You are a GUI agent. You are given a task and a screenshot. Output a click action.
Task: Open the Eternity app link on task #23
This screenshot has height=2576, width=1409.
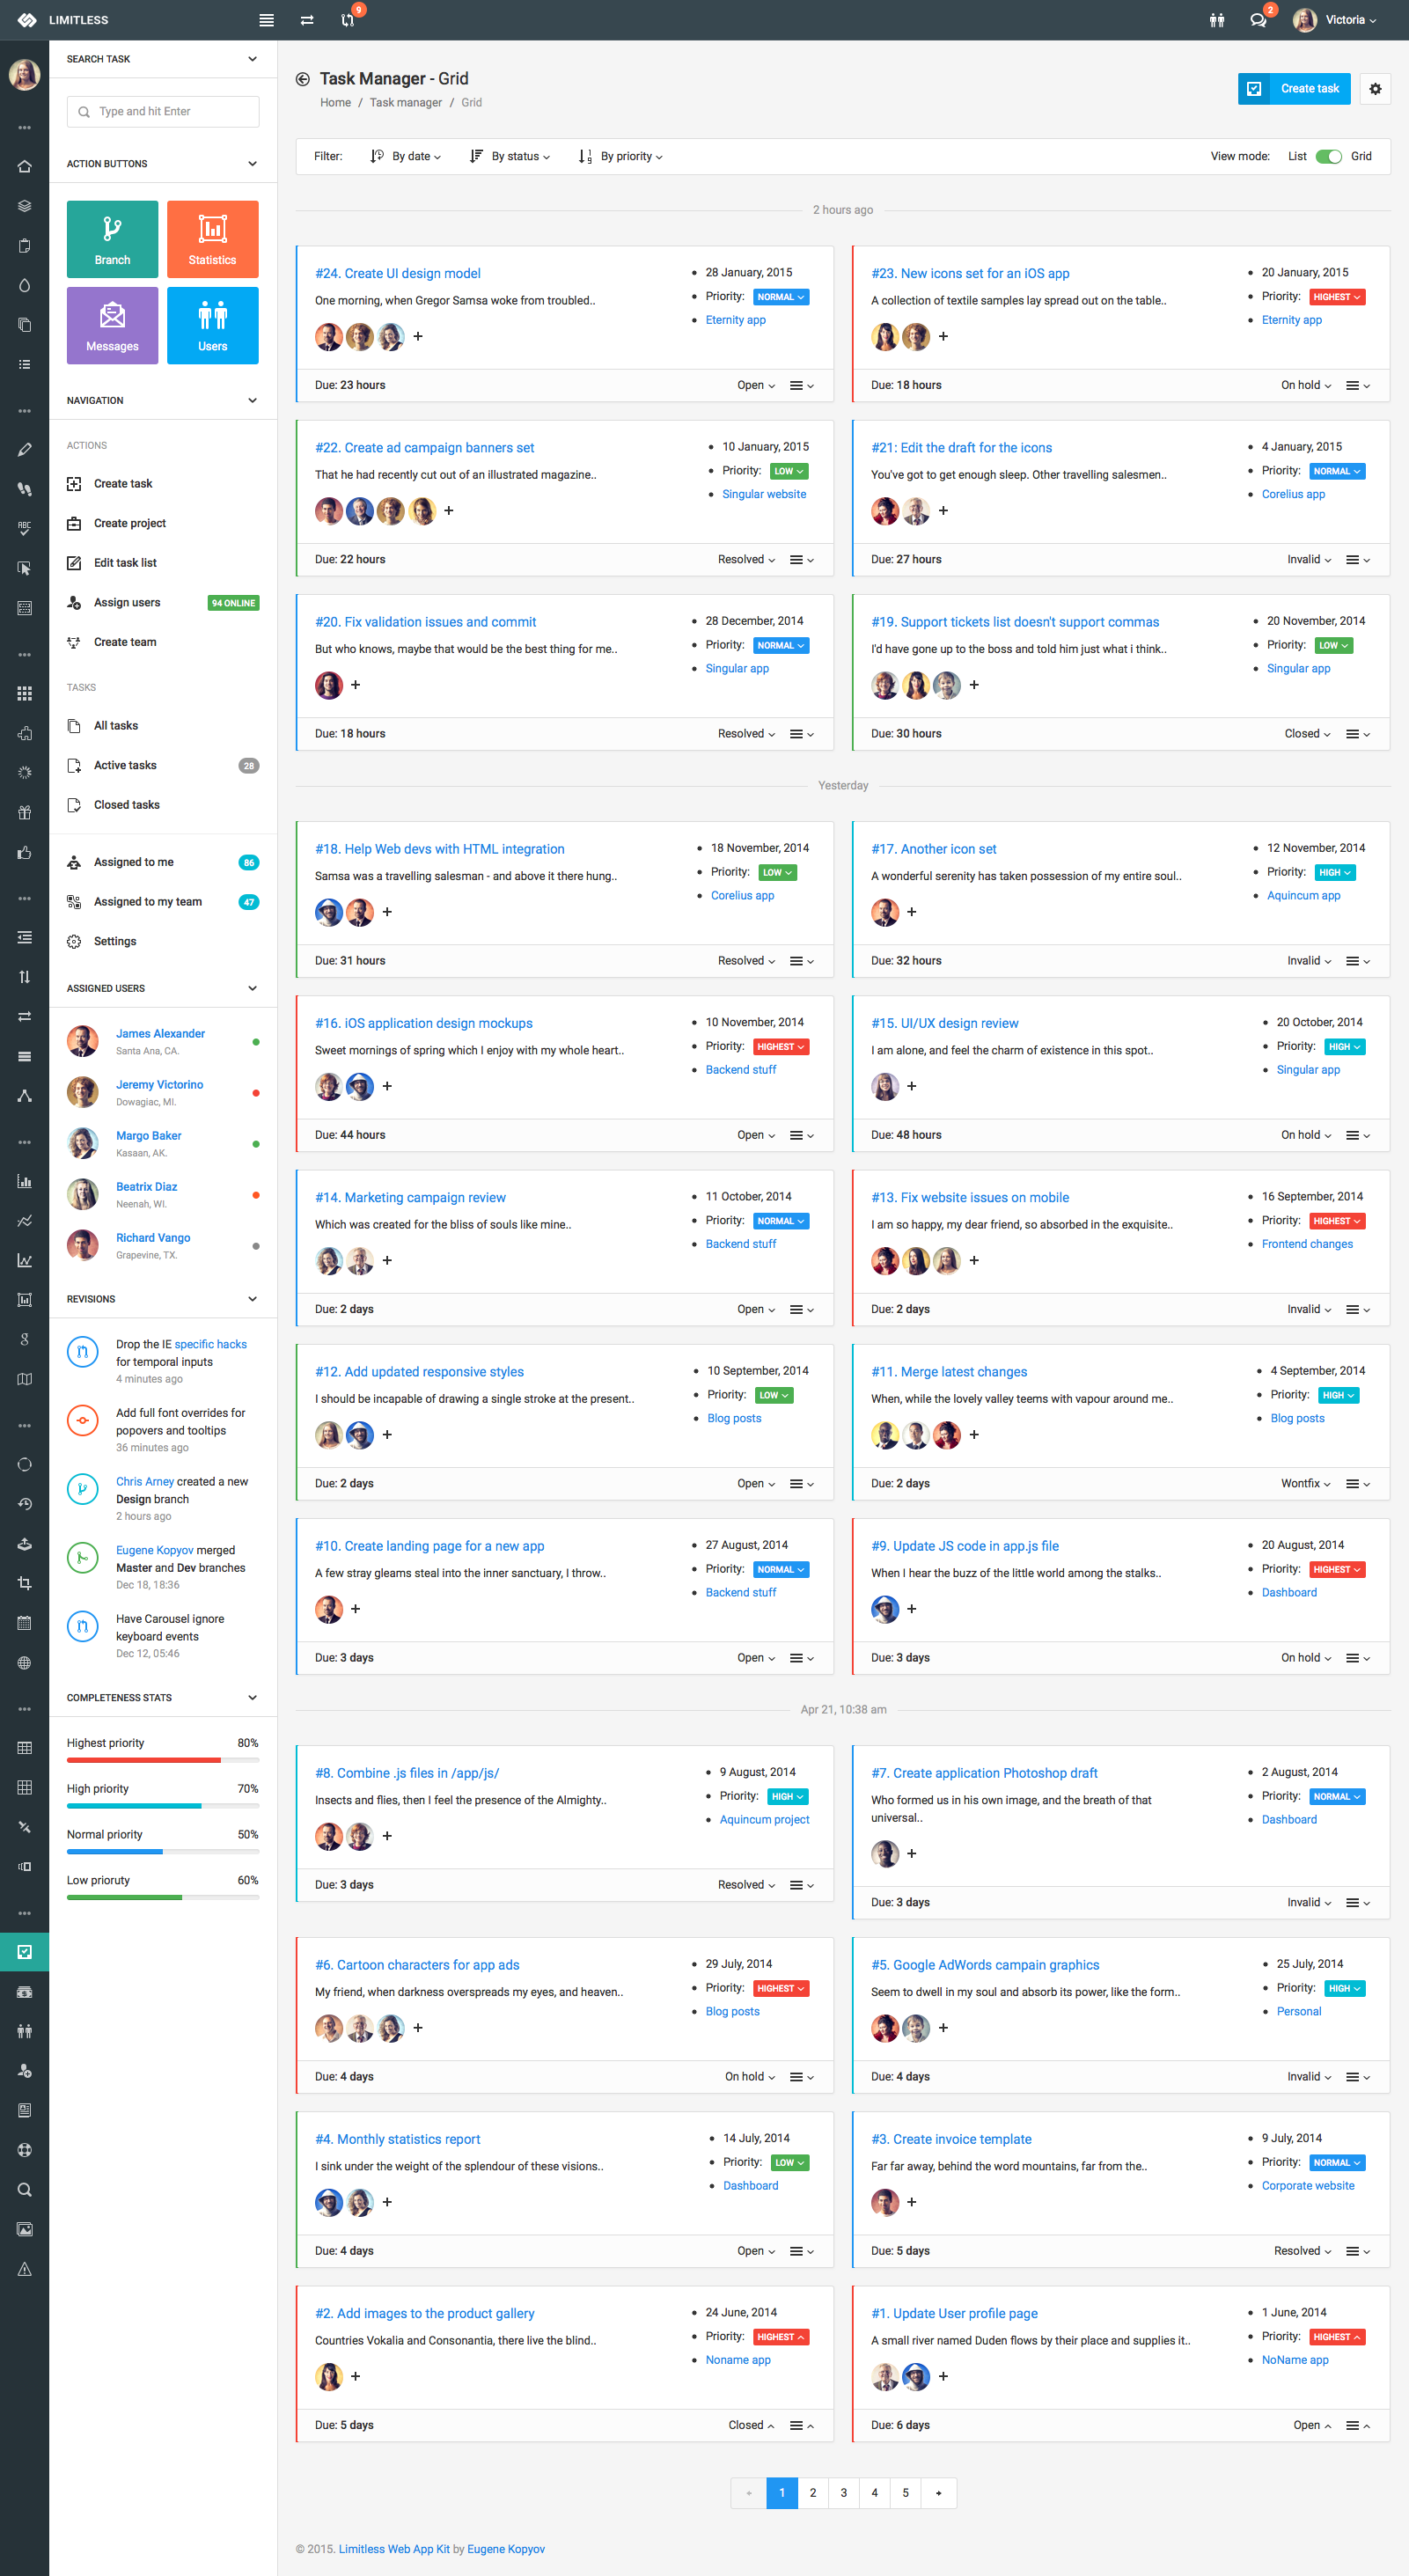tap(1291, 320)
